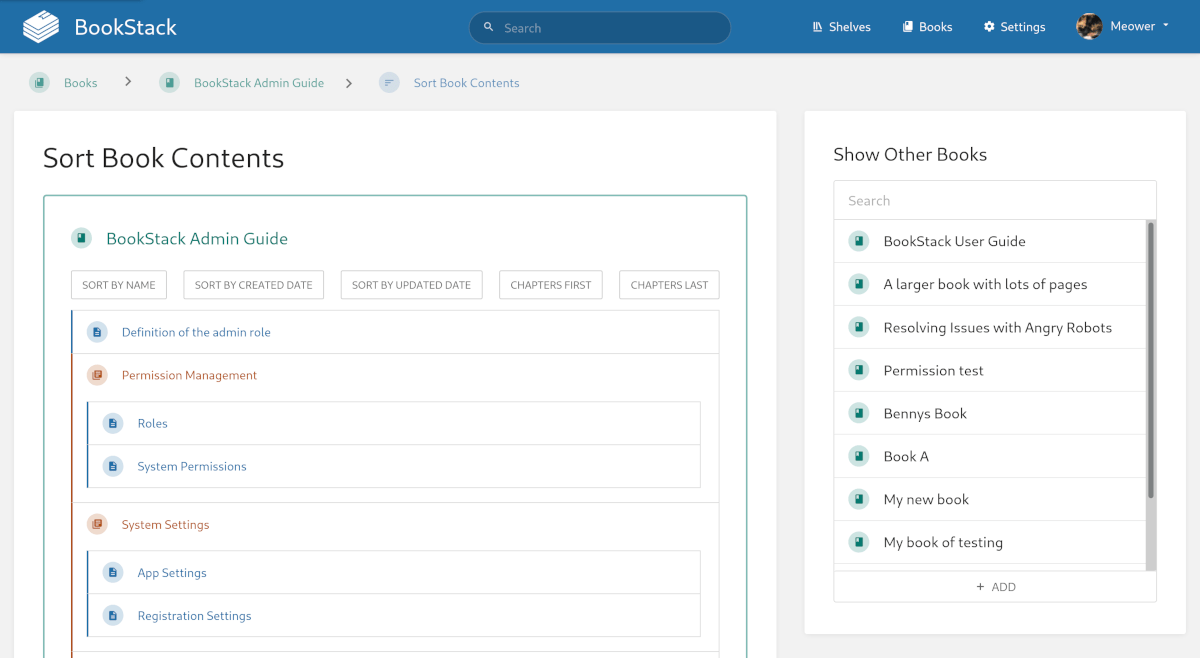Sort contents by created date
Image resolution: width=1200 pixels, height=658 pixels.
(254, 285)
